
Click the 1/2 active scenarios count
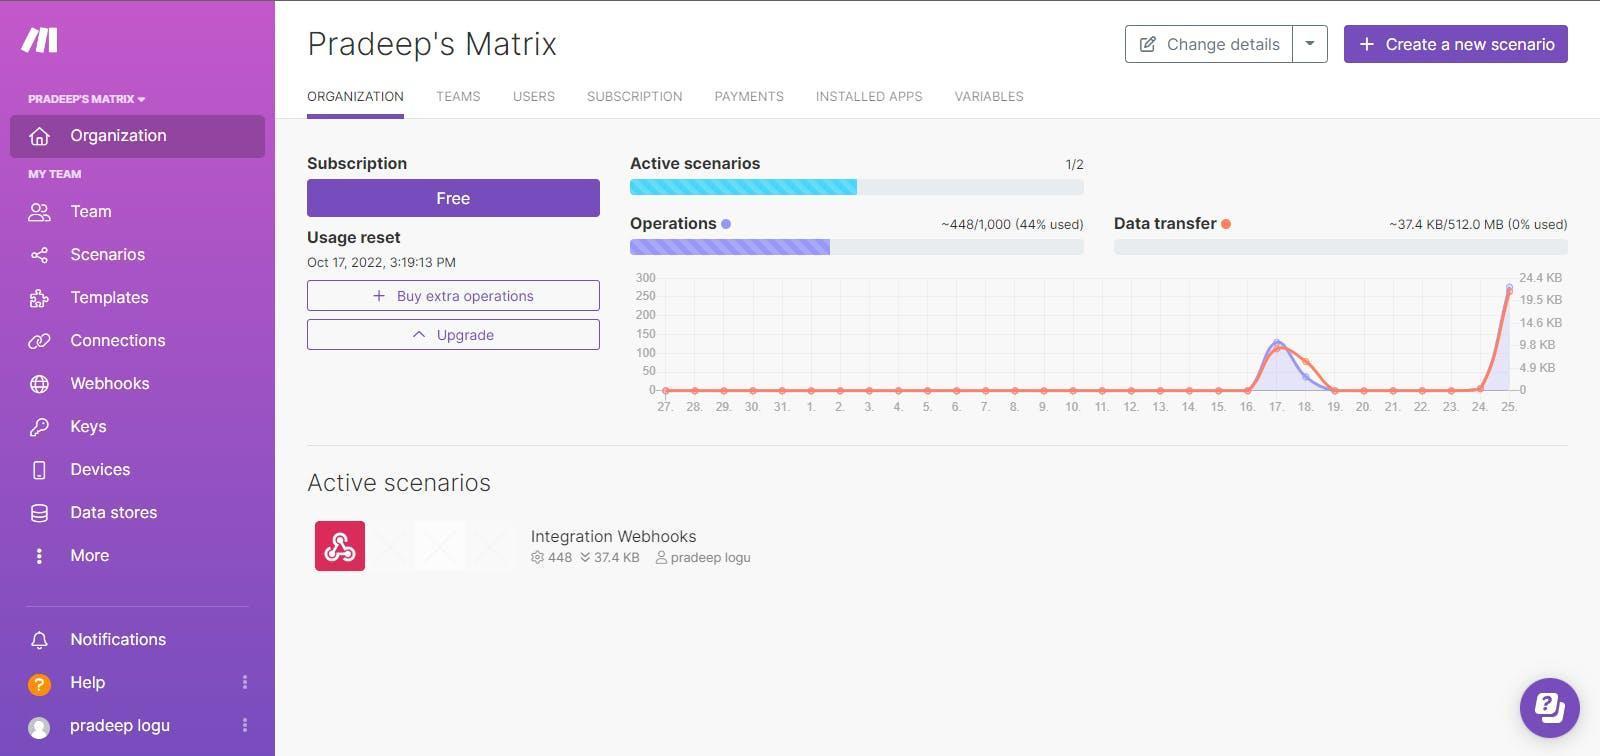1074,165
